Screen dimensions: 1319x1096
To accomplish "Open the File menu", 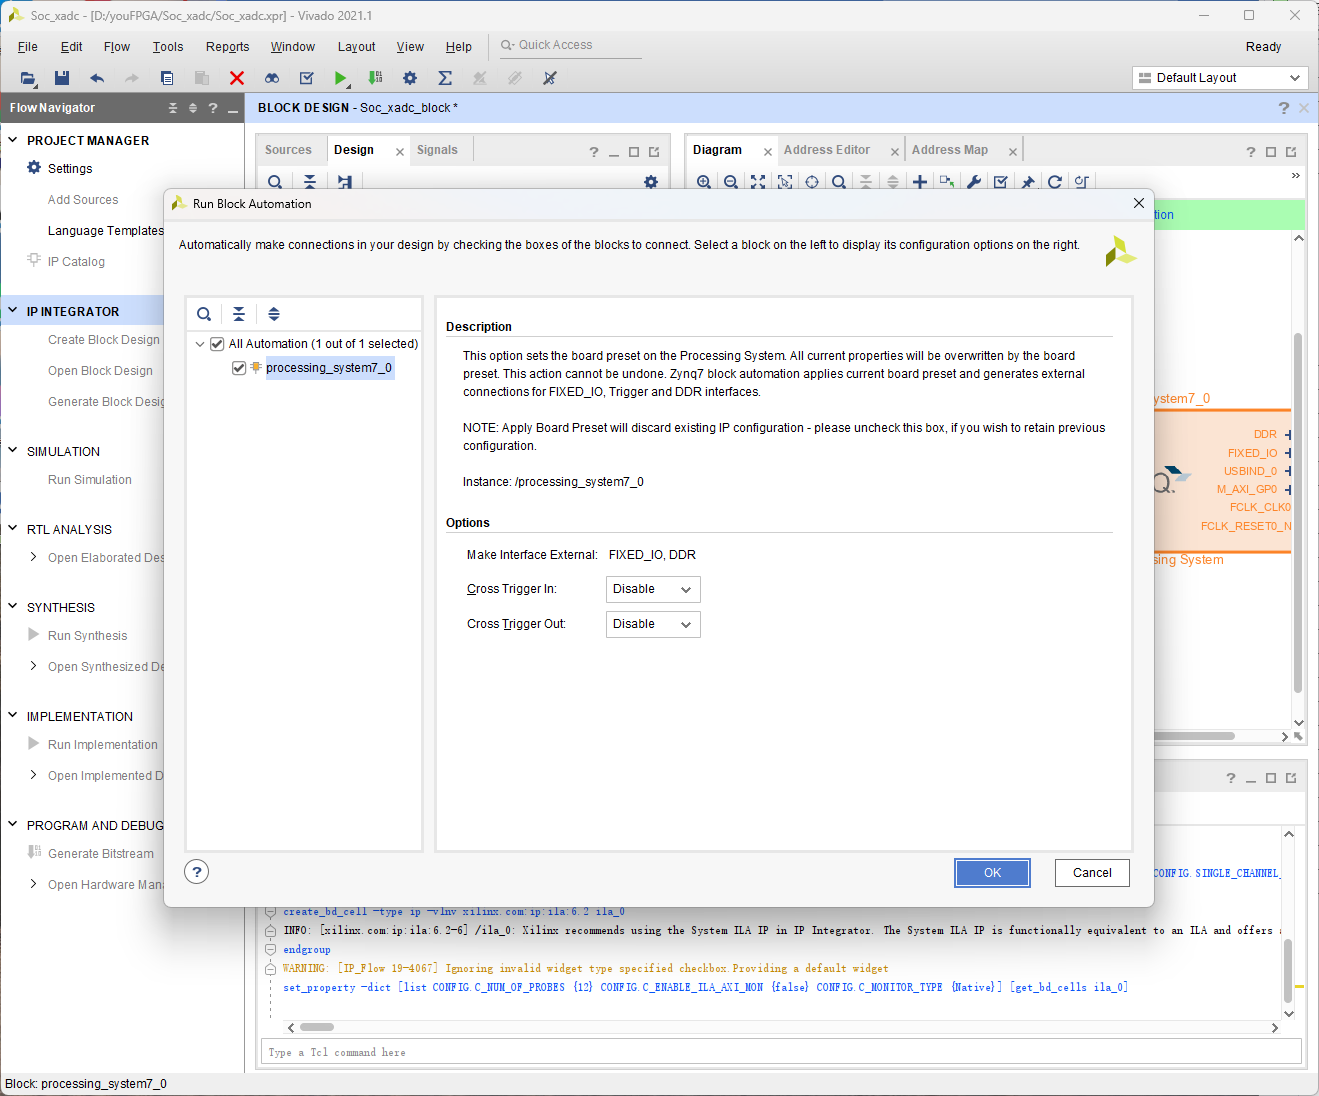I will point(28,47).
